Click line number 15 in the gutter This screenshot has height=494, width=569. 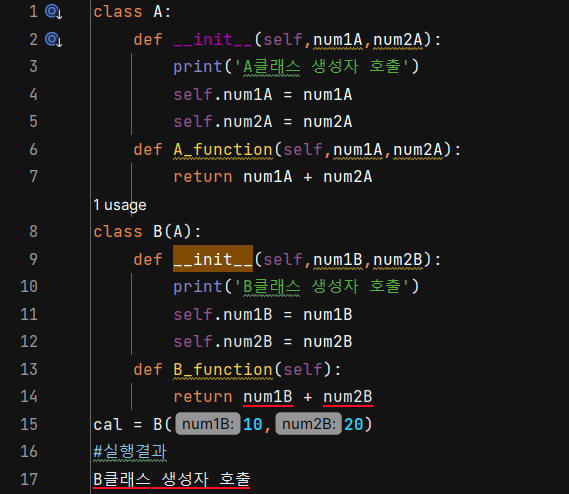(29, 424)
